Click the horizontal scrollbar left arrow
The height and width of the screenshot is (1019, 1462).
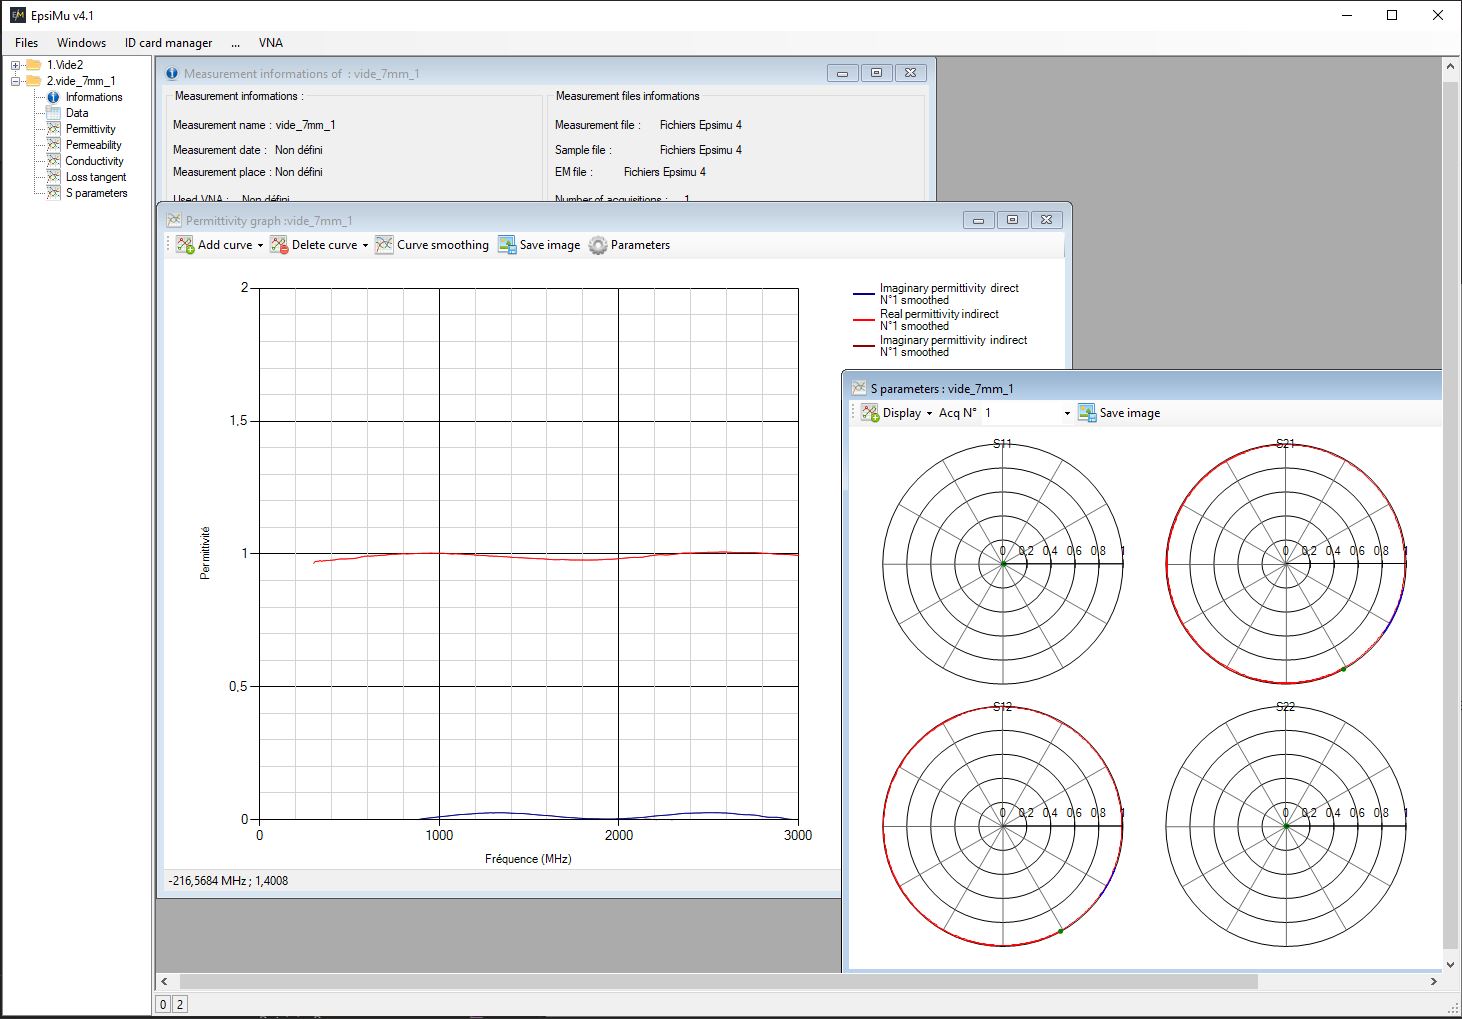tap(165, 982)
